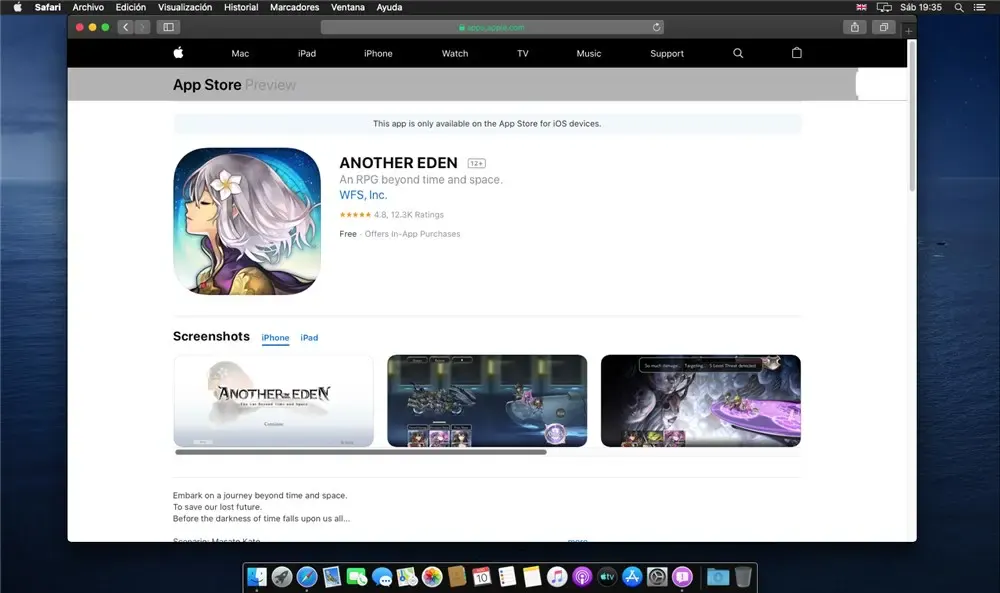Launch Podcasts from the Dock
The width and height of the screenshot is (1000, 593).
582,576
